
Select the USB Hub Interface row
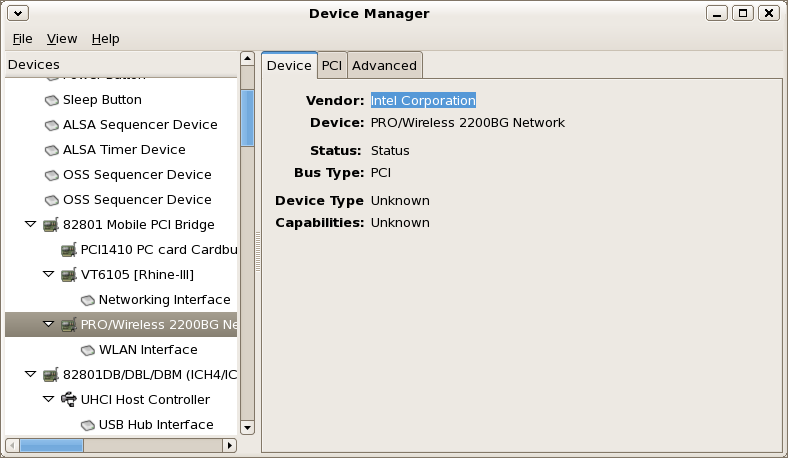[121, 425]
